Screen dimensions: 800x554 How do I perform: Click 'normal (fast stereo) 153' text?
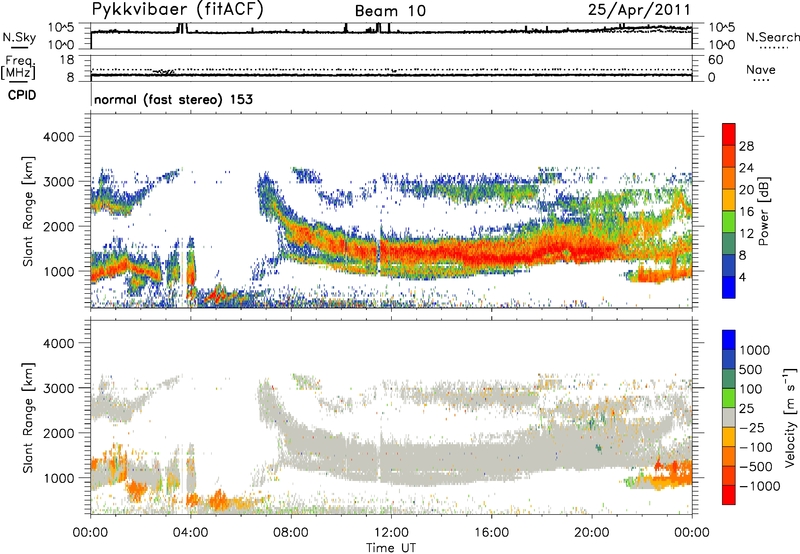click(173, 100)
